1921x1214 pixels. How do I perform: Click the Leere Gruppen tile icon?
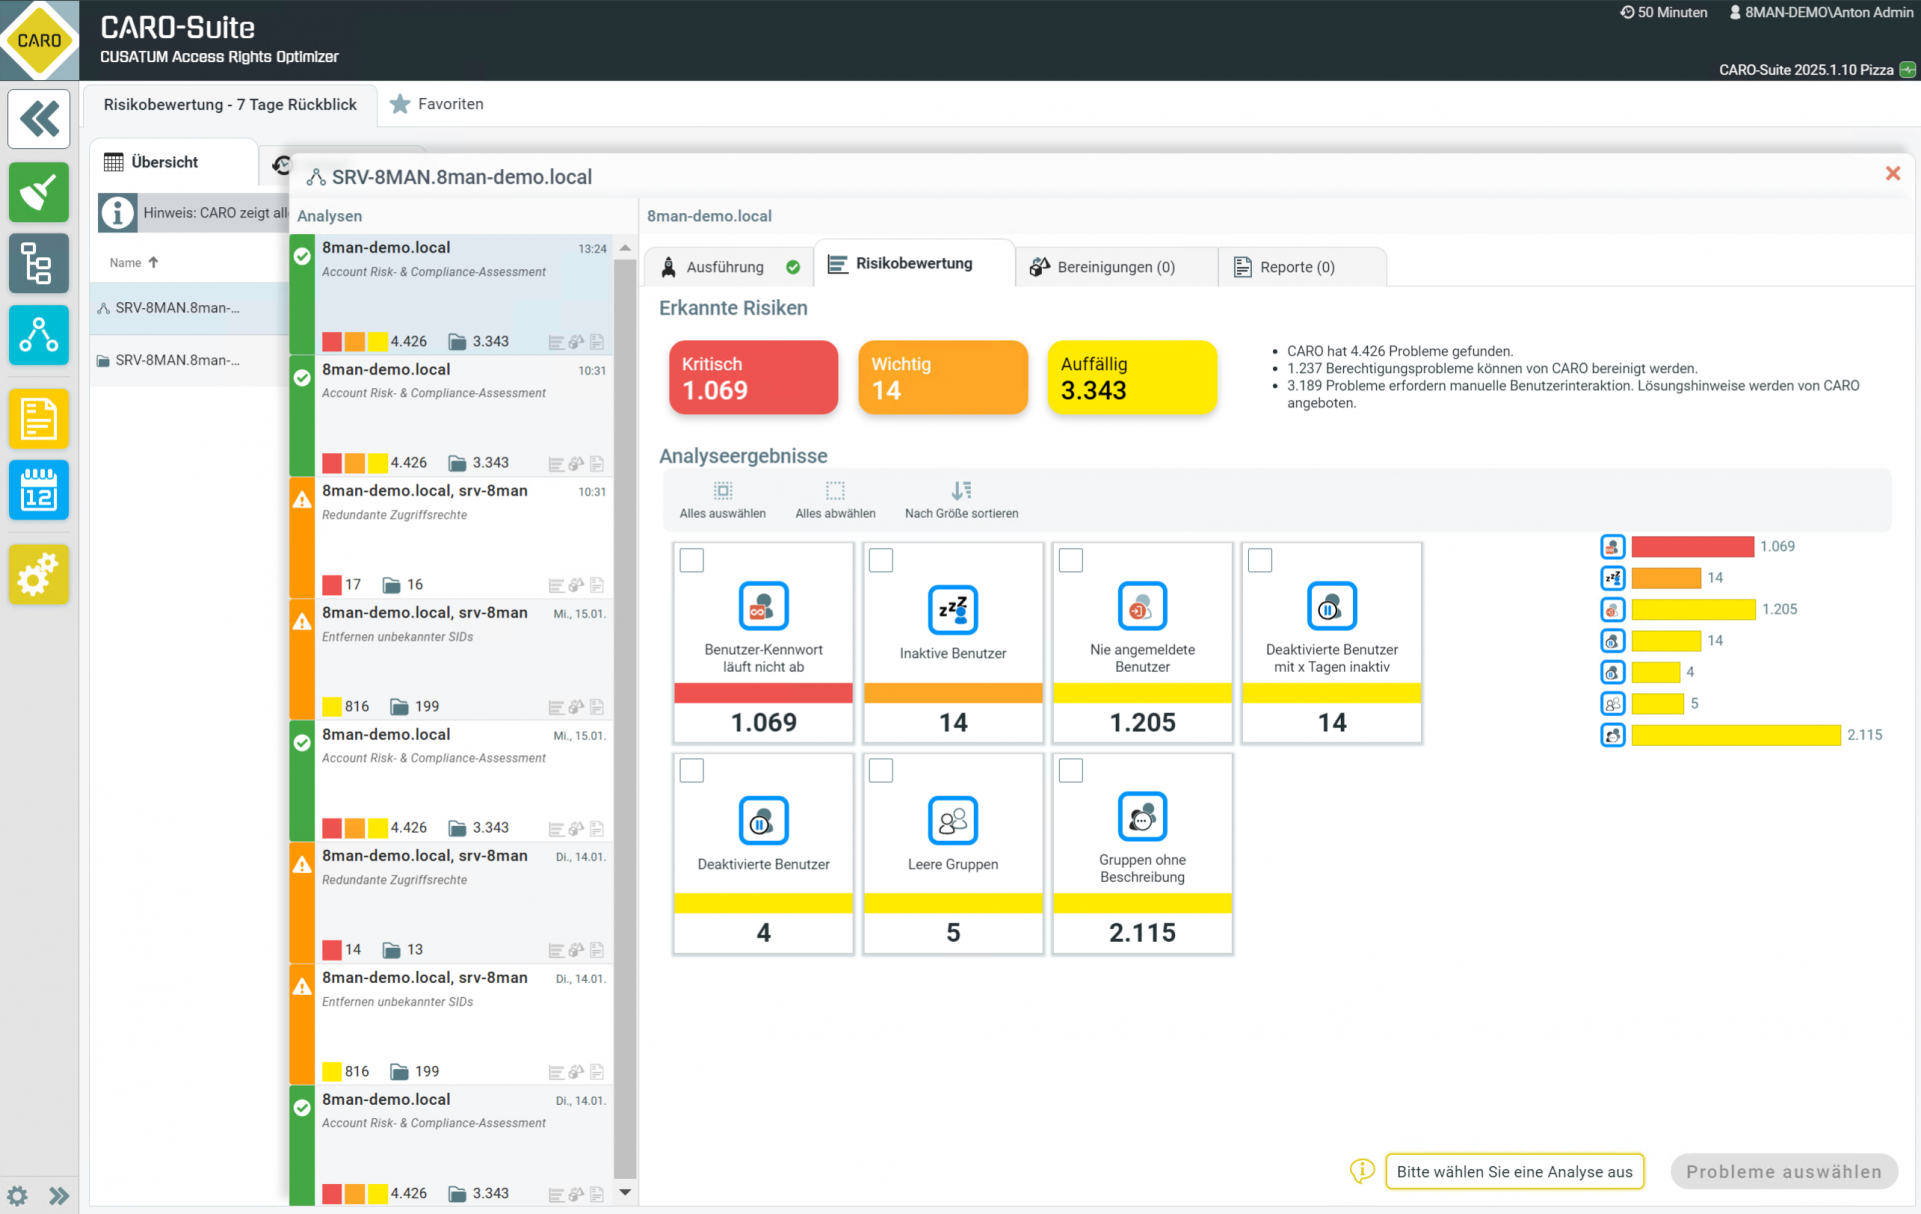click(952, 821)
